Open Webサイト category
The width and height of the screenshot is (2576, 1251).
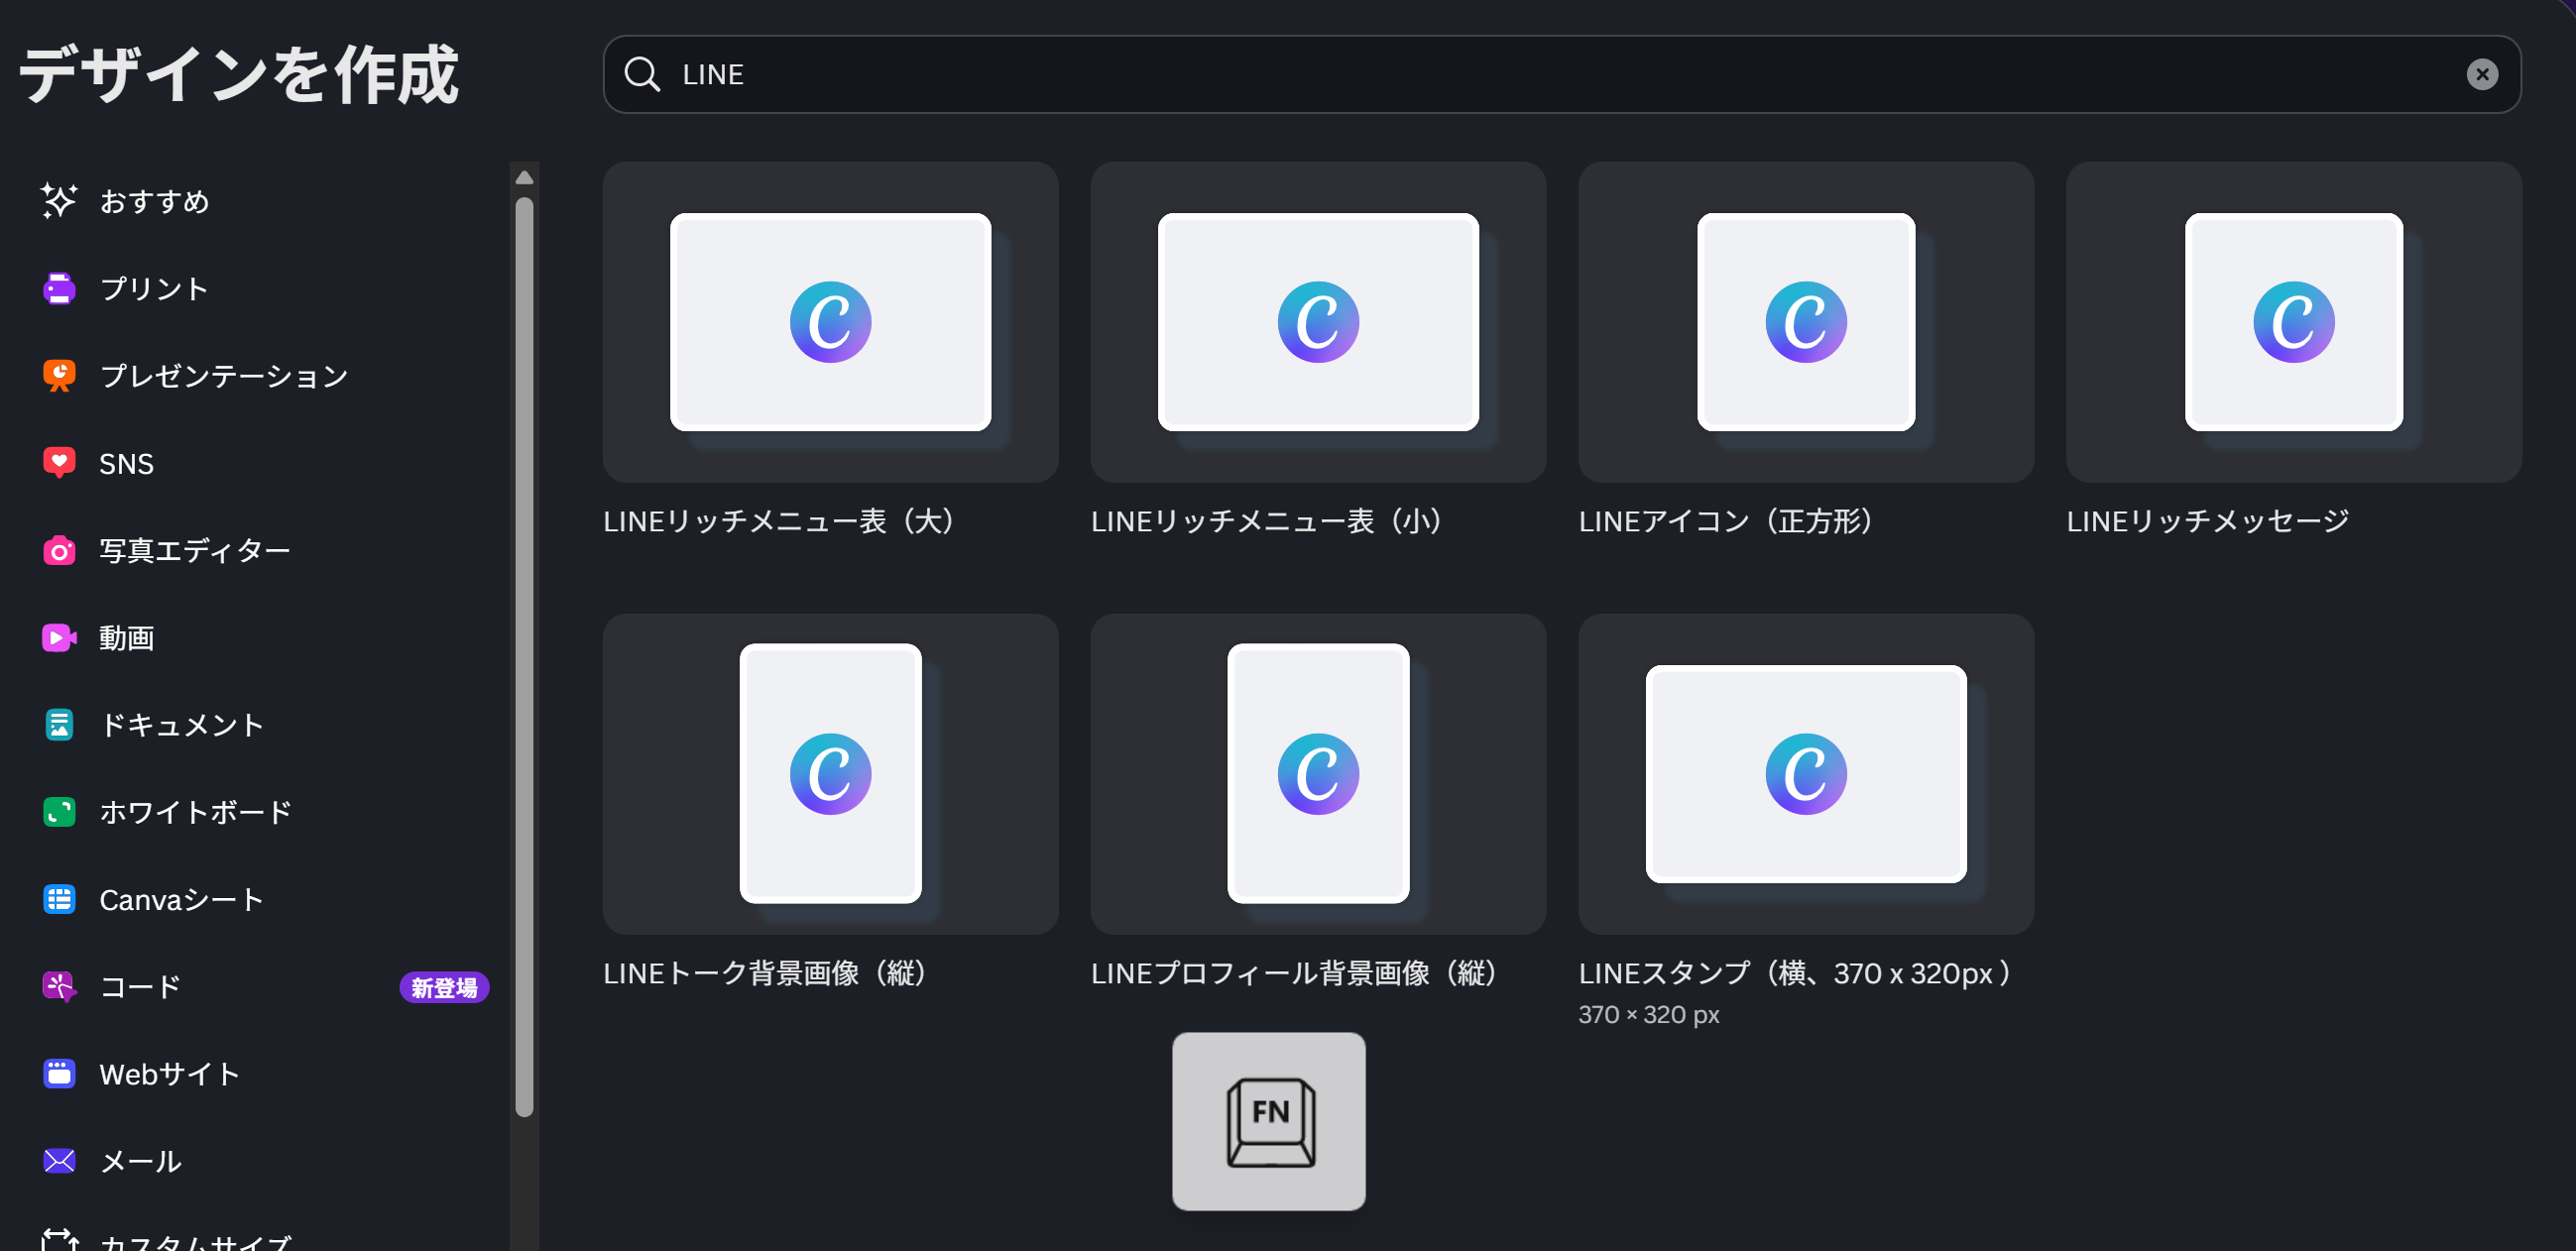pyautogui.click(x=169, y=1074)
